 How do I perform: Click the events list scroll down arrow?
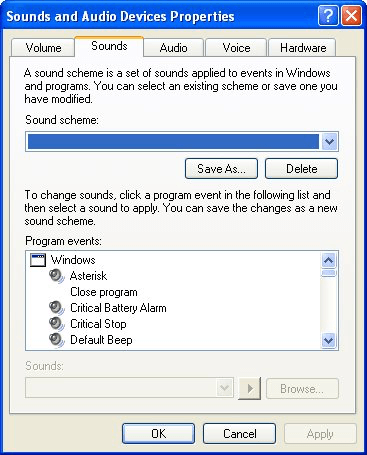coord(329,341)
